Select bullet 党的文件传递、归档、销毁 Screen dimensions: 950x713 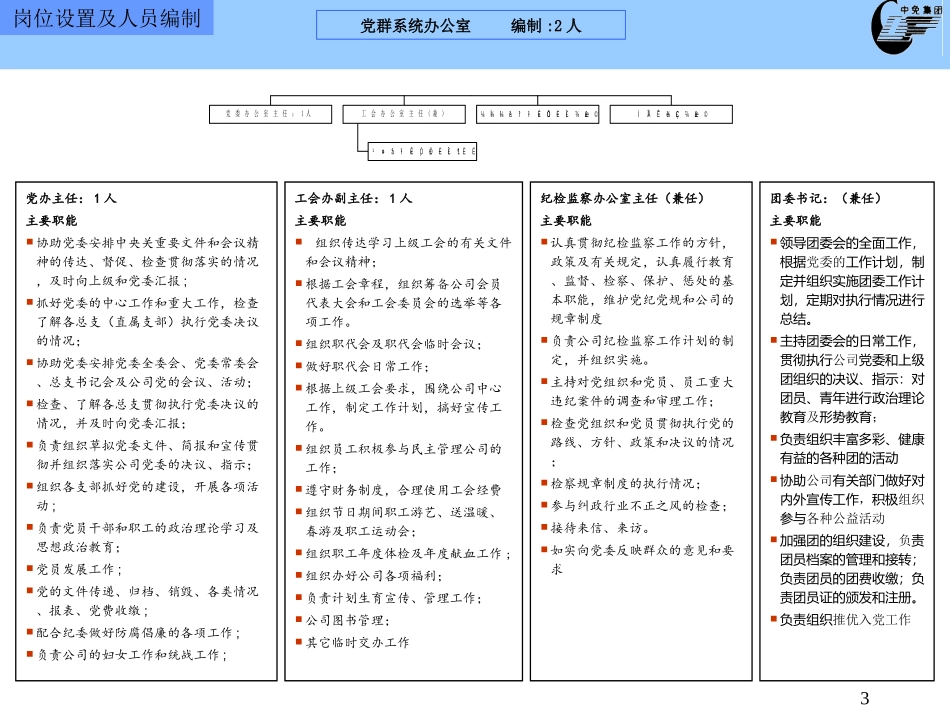click(x=143, y=601)
